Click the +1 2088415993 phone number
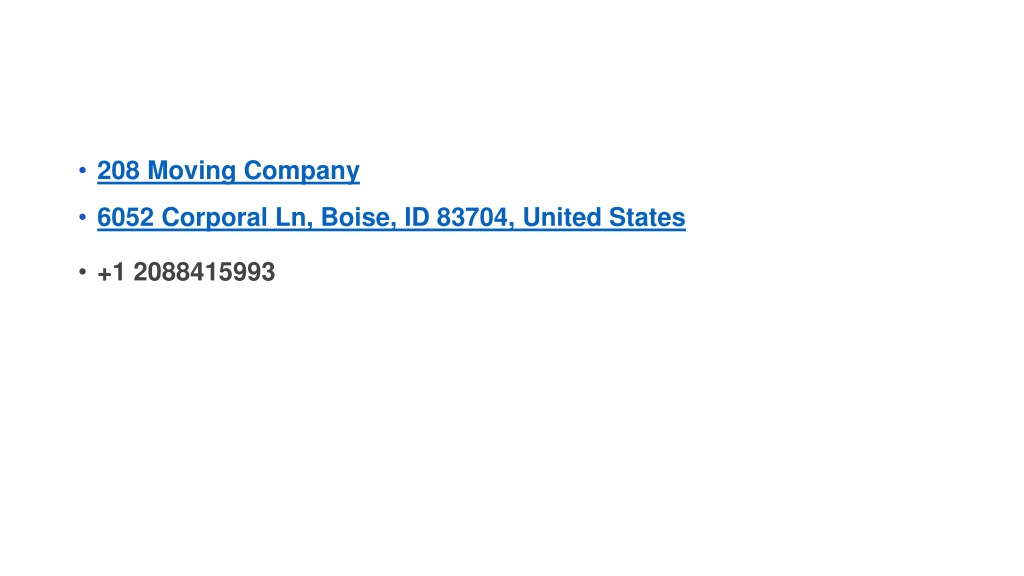 186,272
